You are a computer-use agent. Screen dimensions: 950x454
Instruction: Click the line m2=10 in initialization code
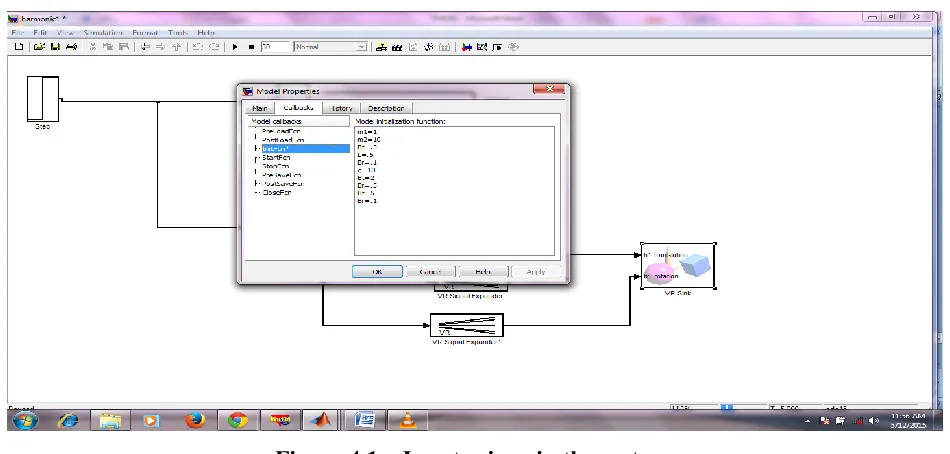click(369, 139)
